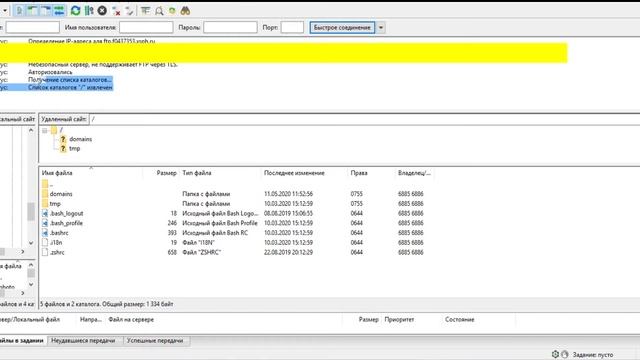Focus the Порт input field

[292, 27]
